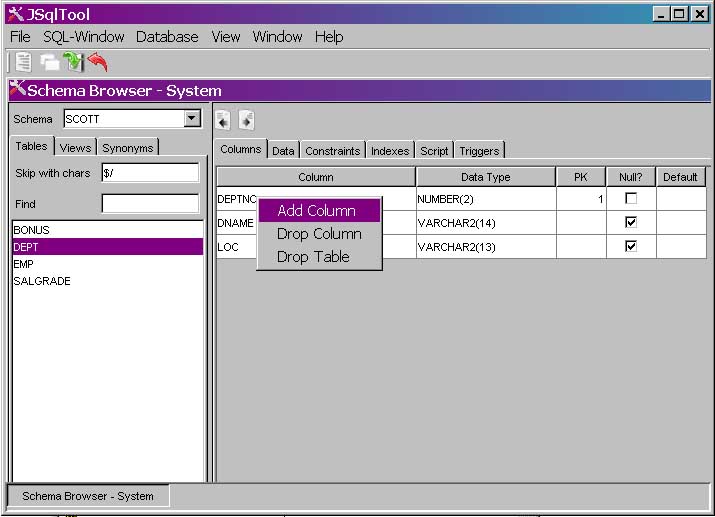Open the Views tab in left panel
The height and width of the screenshot is (517, 715).
75,147
